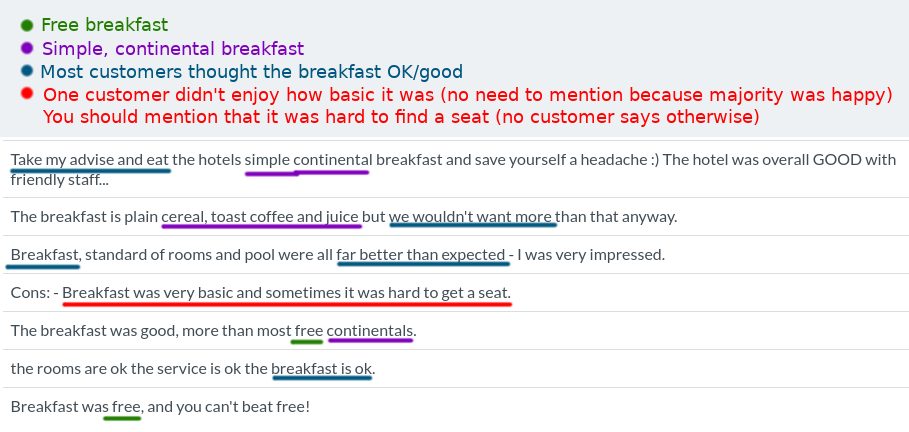Image resolution: width=909 pixels, height=432 pixels.
Task: Click the purple bullet beside Simple, continental breakfast
Action: coord(27,48)
